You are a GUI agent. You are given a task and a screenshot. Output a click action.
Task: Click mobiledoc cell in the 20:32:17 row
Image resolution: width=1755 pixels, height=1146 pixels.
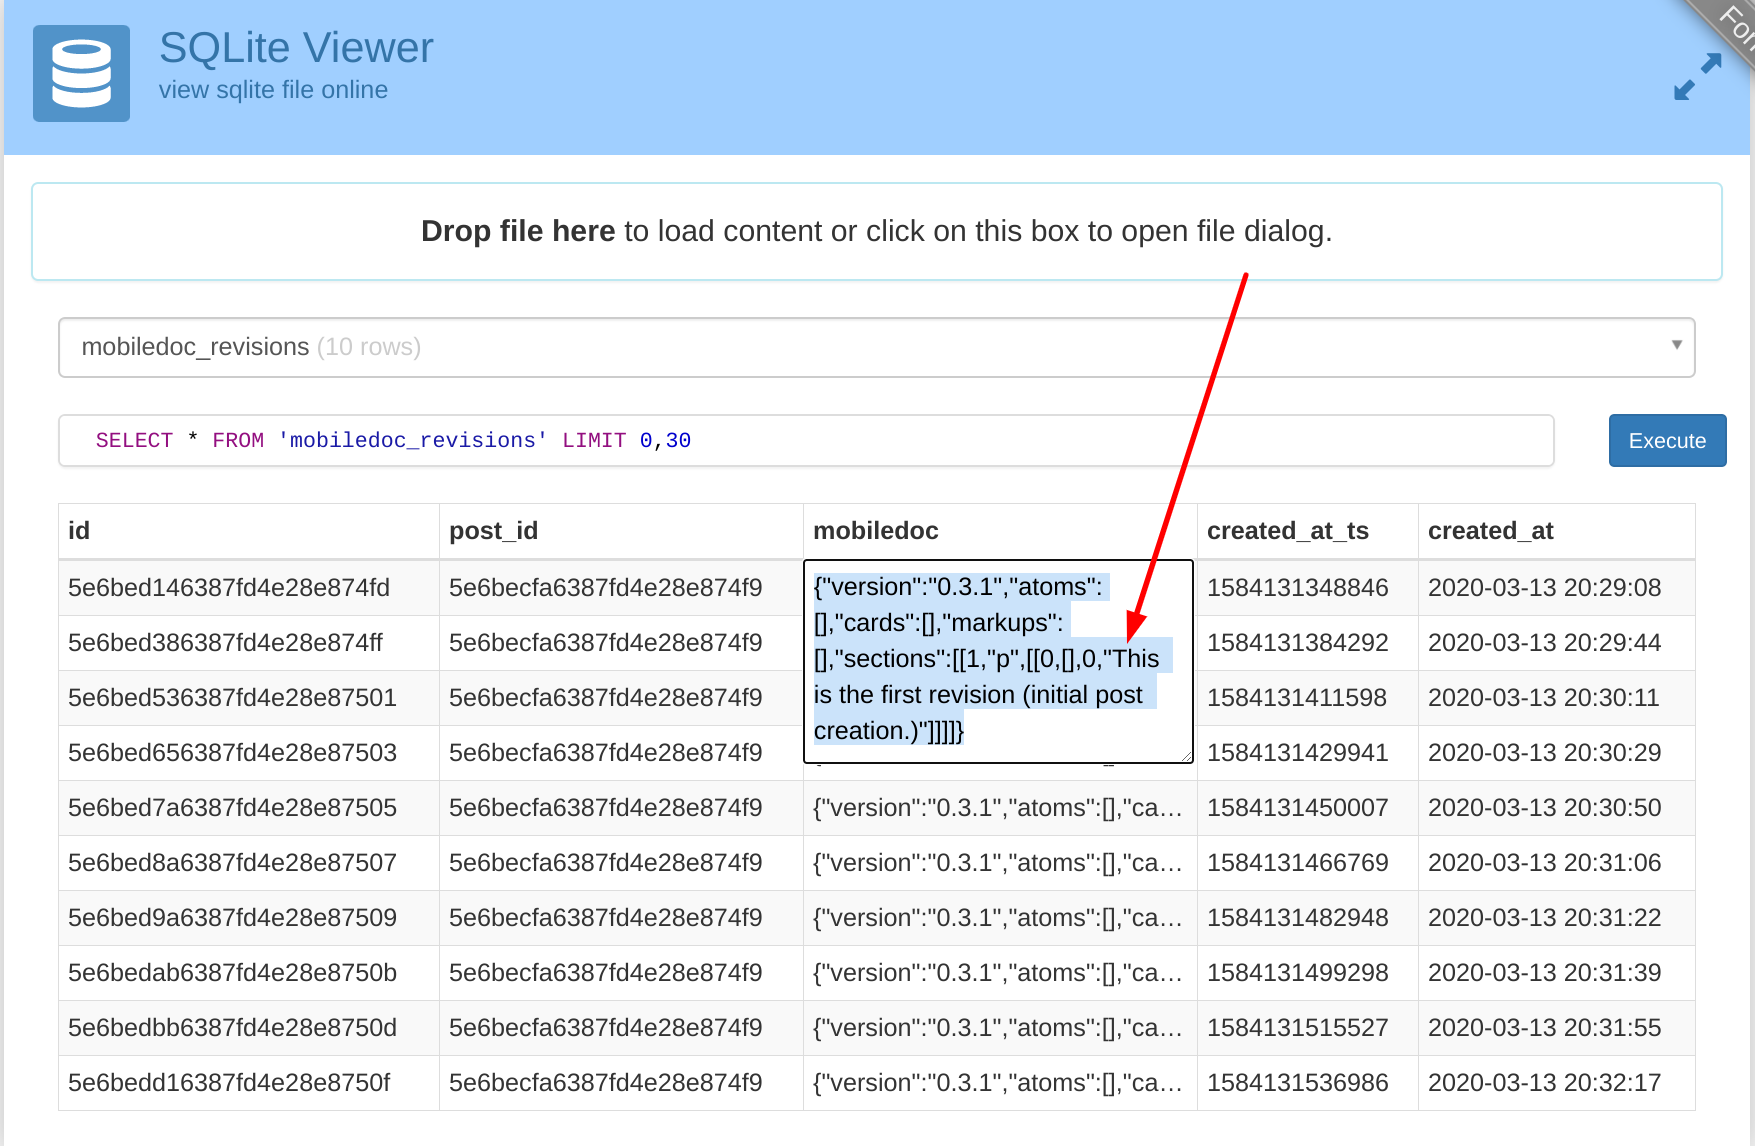(x=998, y=1083)
